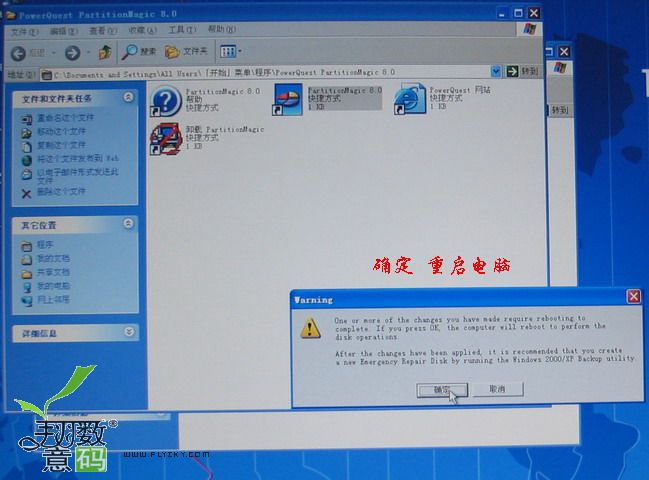Open the Edit (编辑) menu
Image resolution: width=649 pixels, height=480 pixels.
[x=63, y=31]
